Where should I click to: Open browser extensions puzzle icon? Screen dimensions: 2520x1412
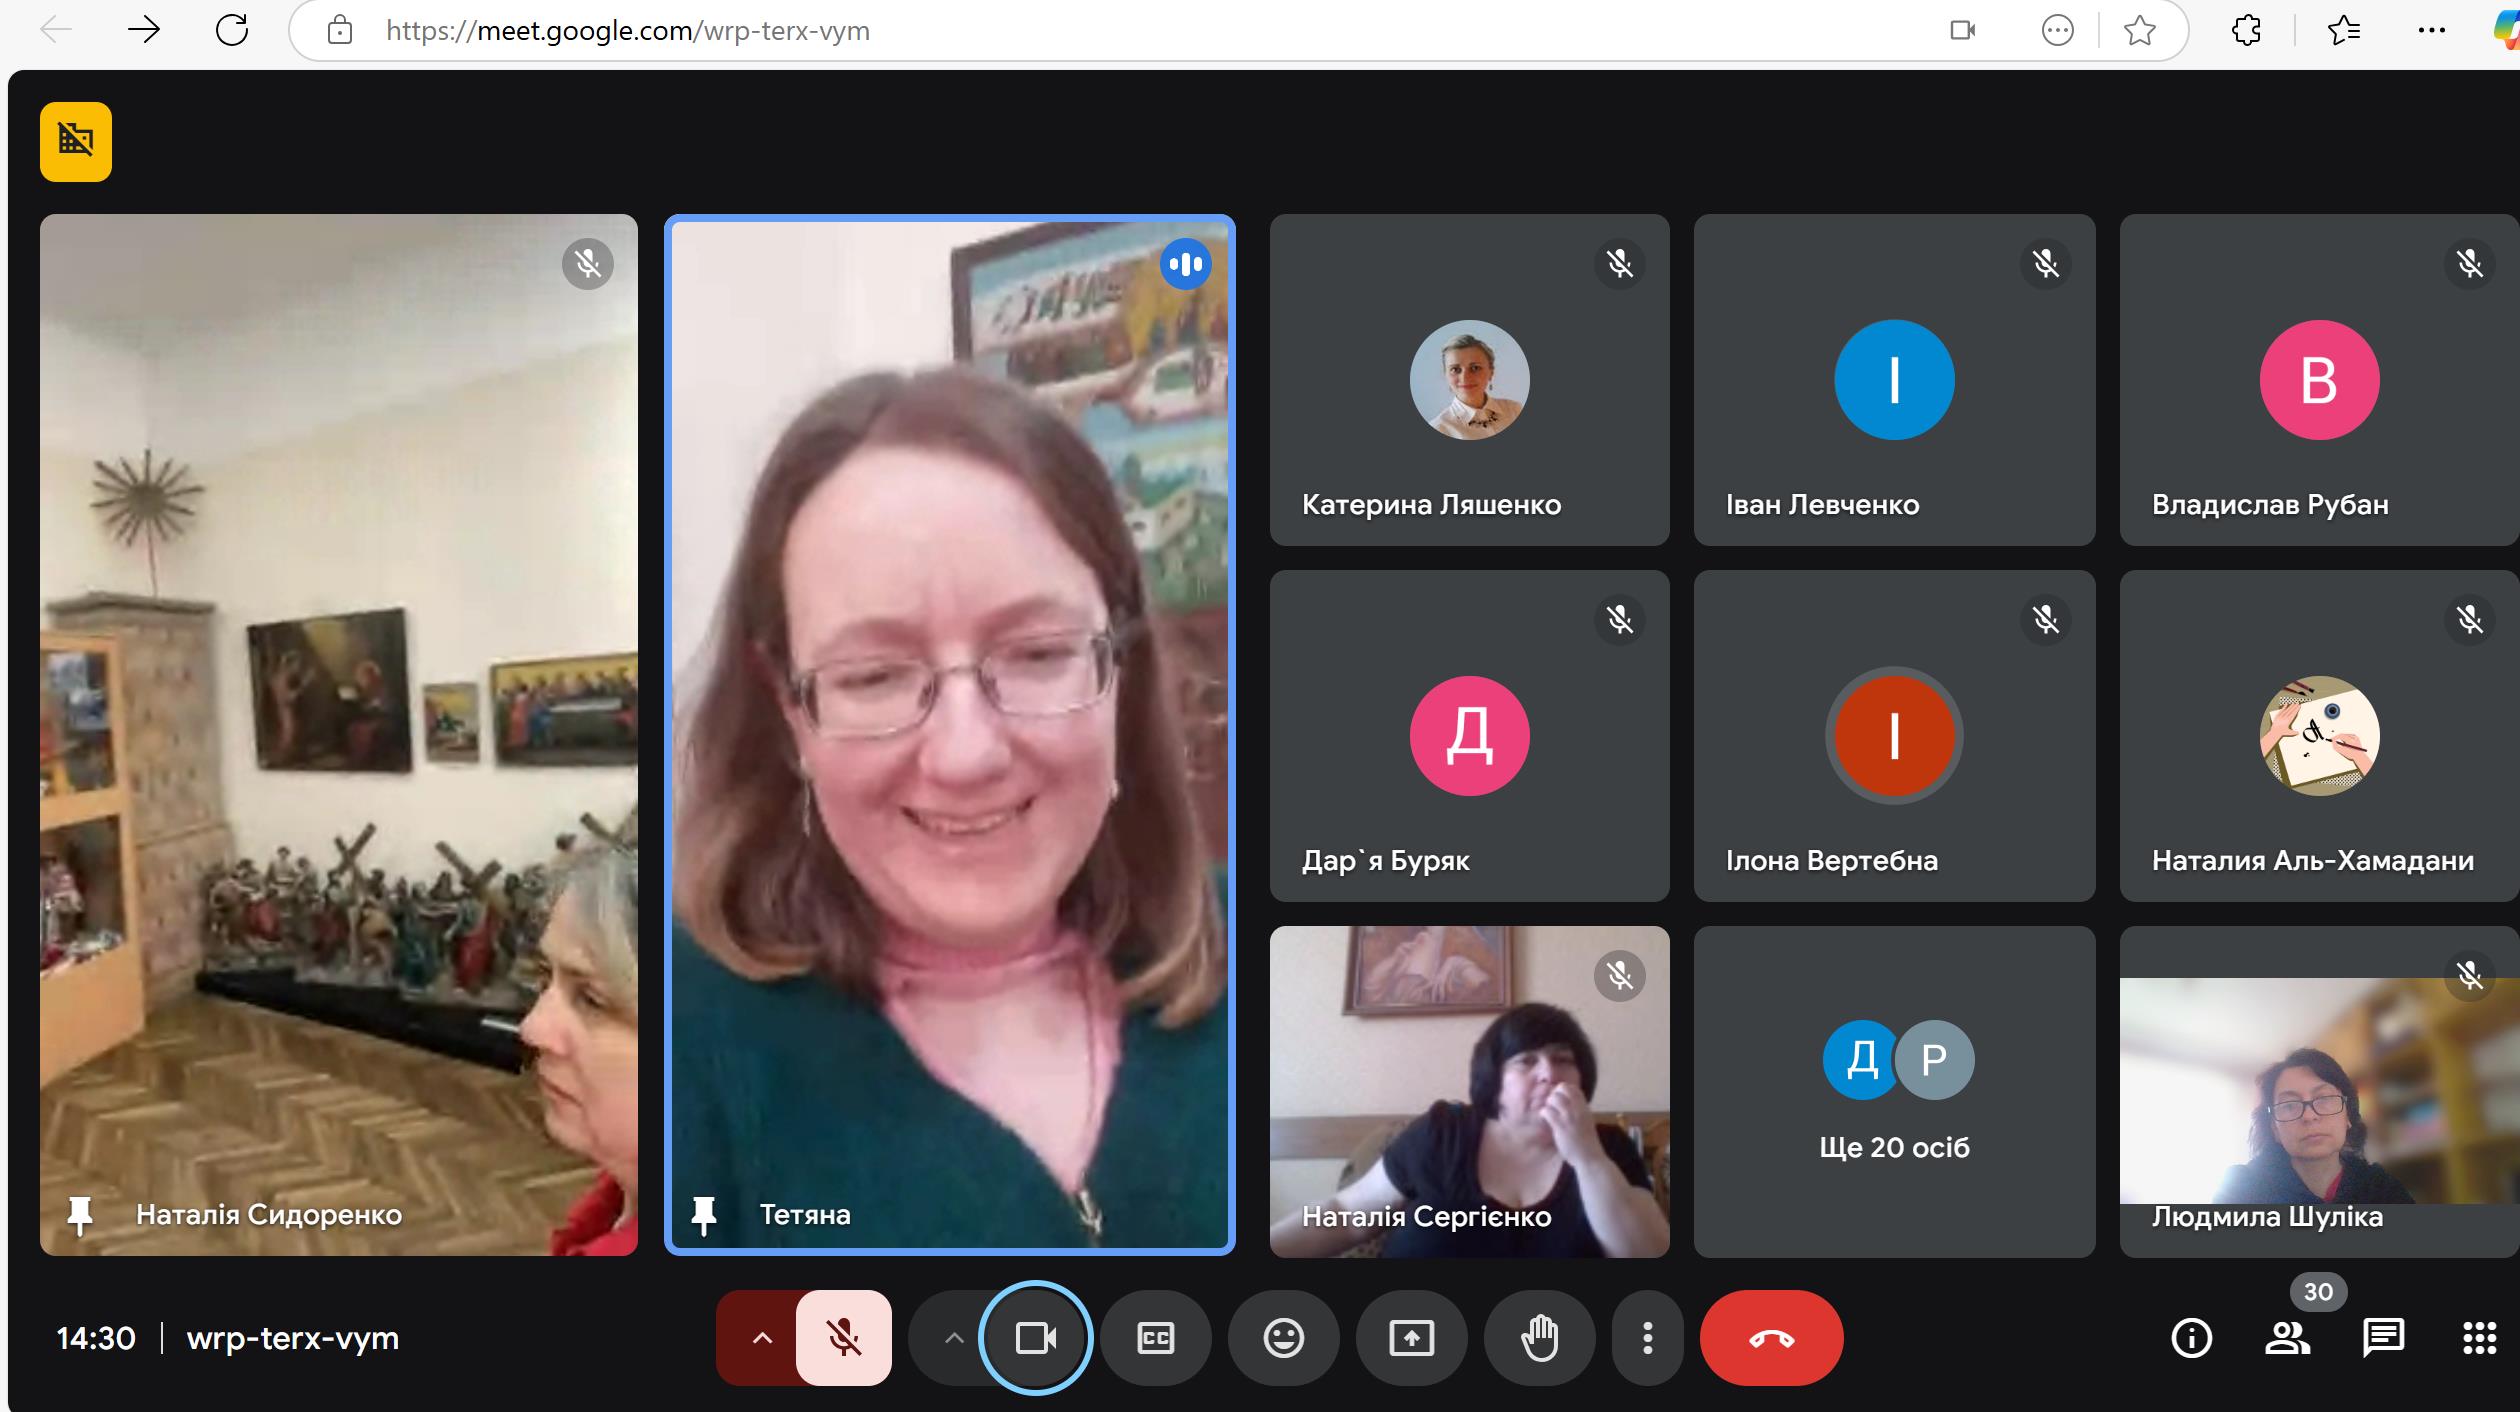2246,31
